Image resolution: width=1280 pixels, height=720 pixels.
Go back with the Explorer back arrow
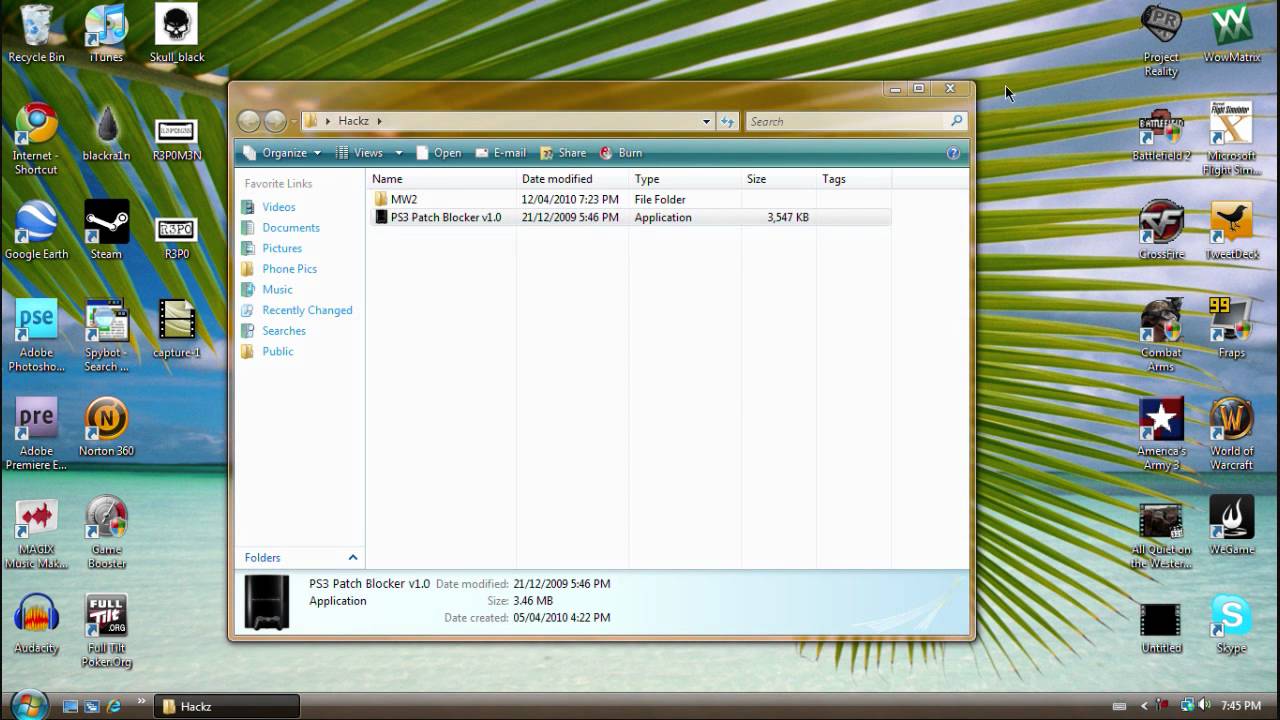[249, 121]
